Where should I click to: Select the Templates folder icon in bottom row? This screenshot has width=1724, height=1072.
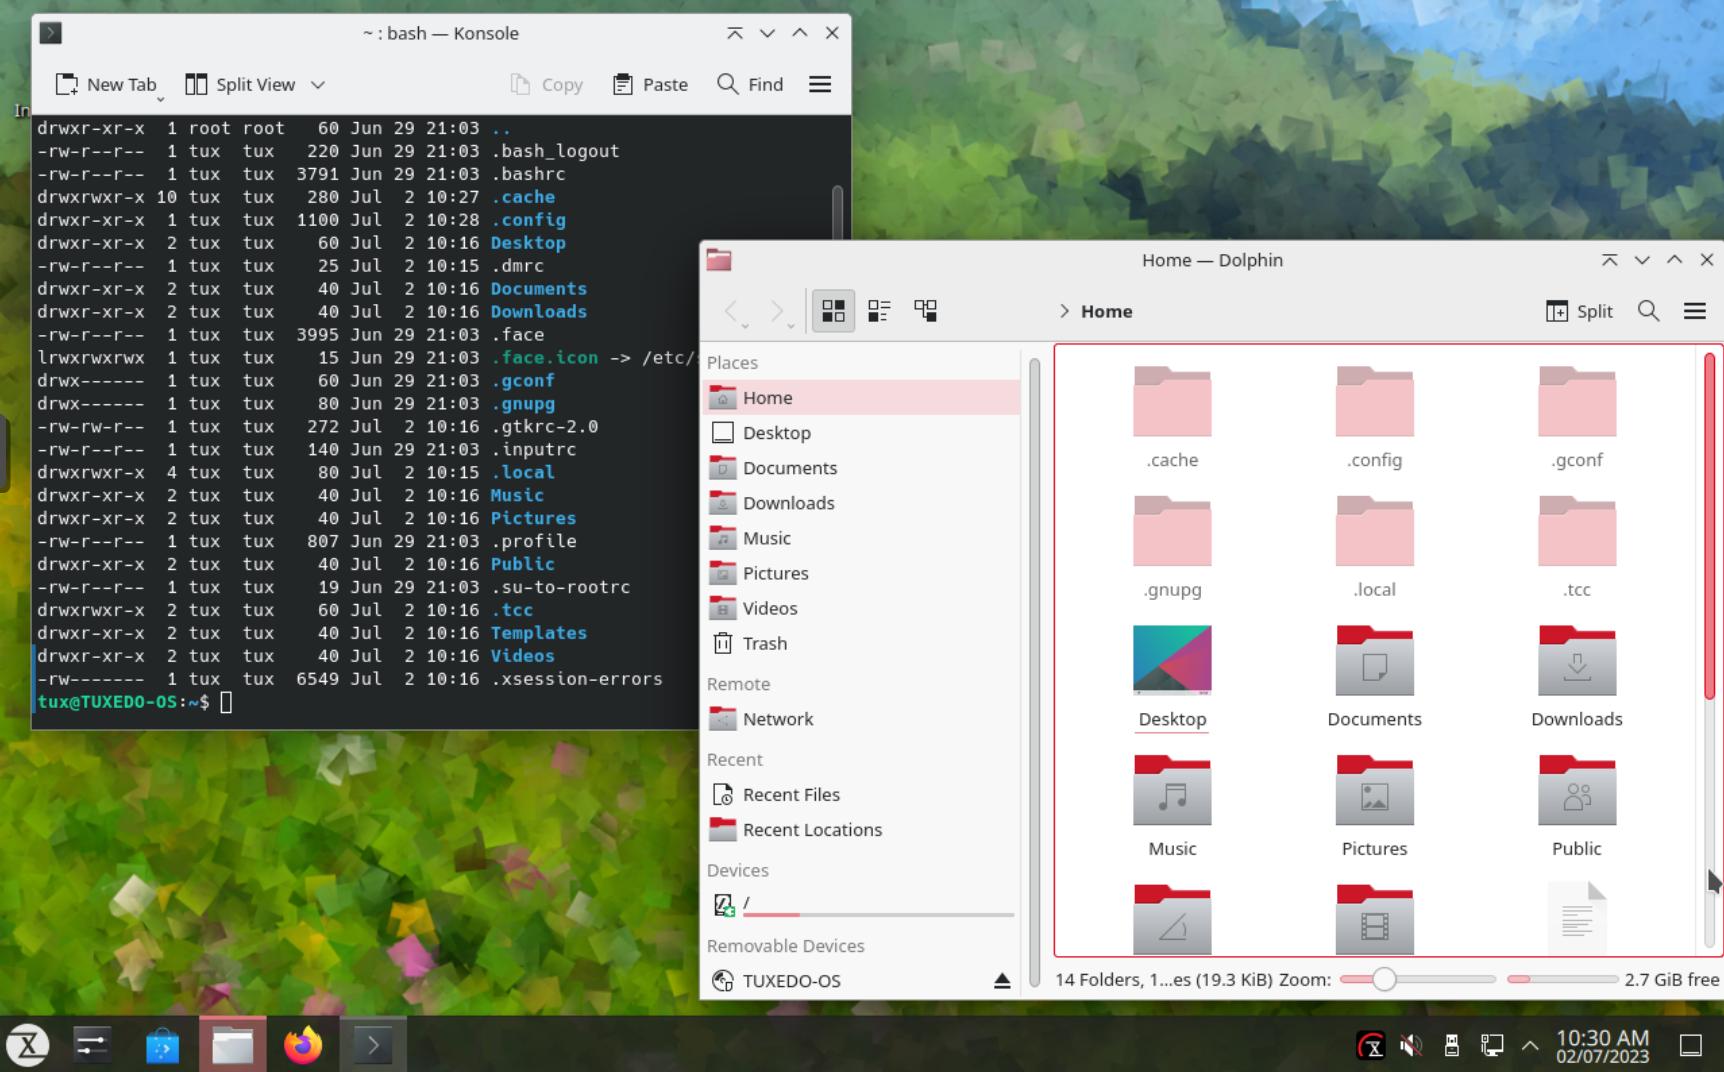(1172, 919)
